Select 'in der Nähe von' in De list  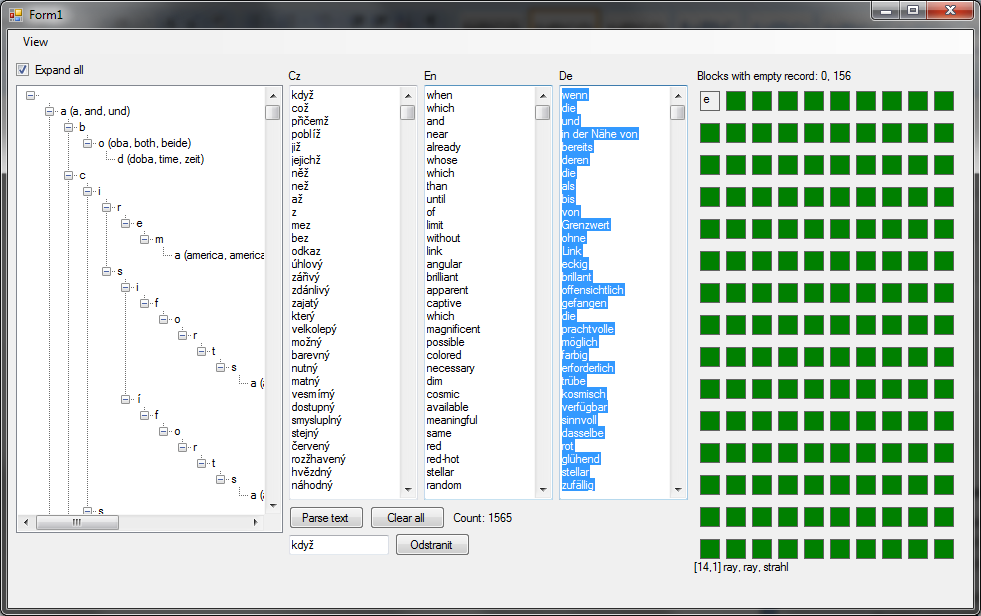pyautogui.click(x=599, y=134)
